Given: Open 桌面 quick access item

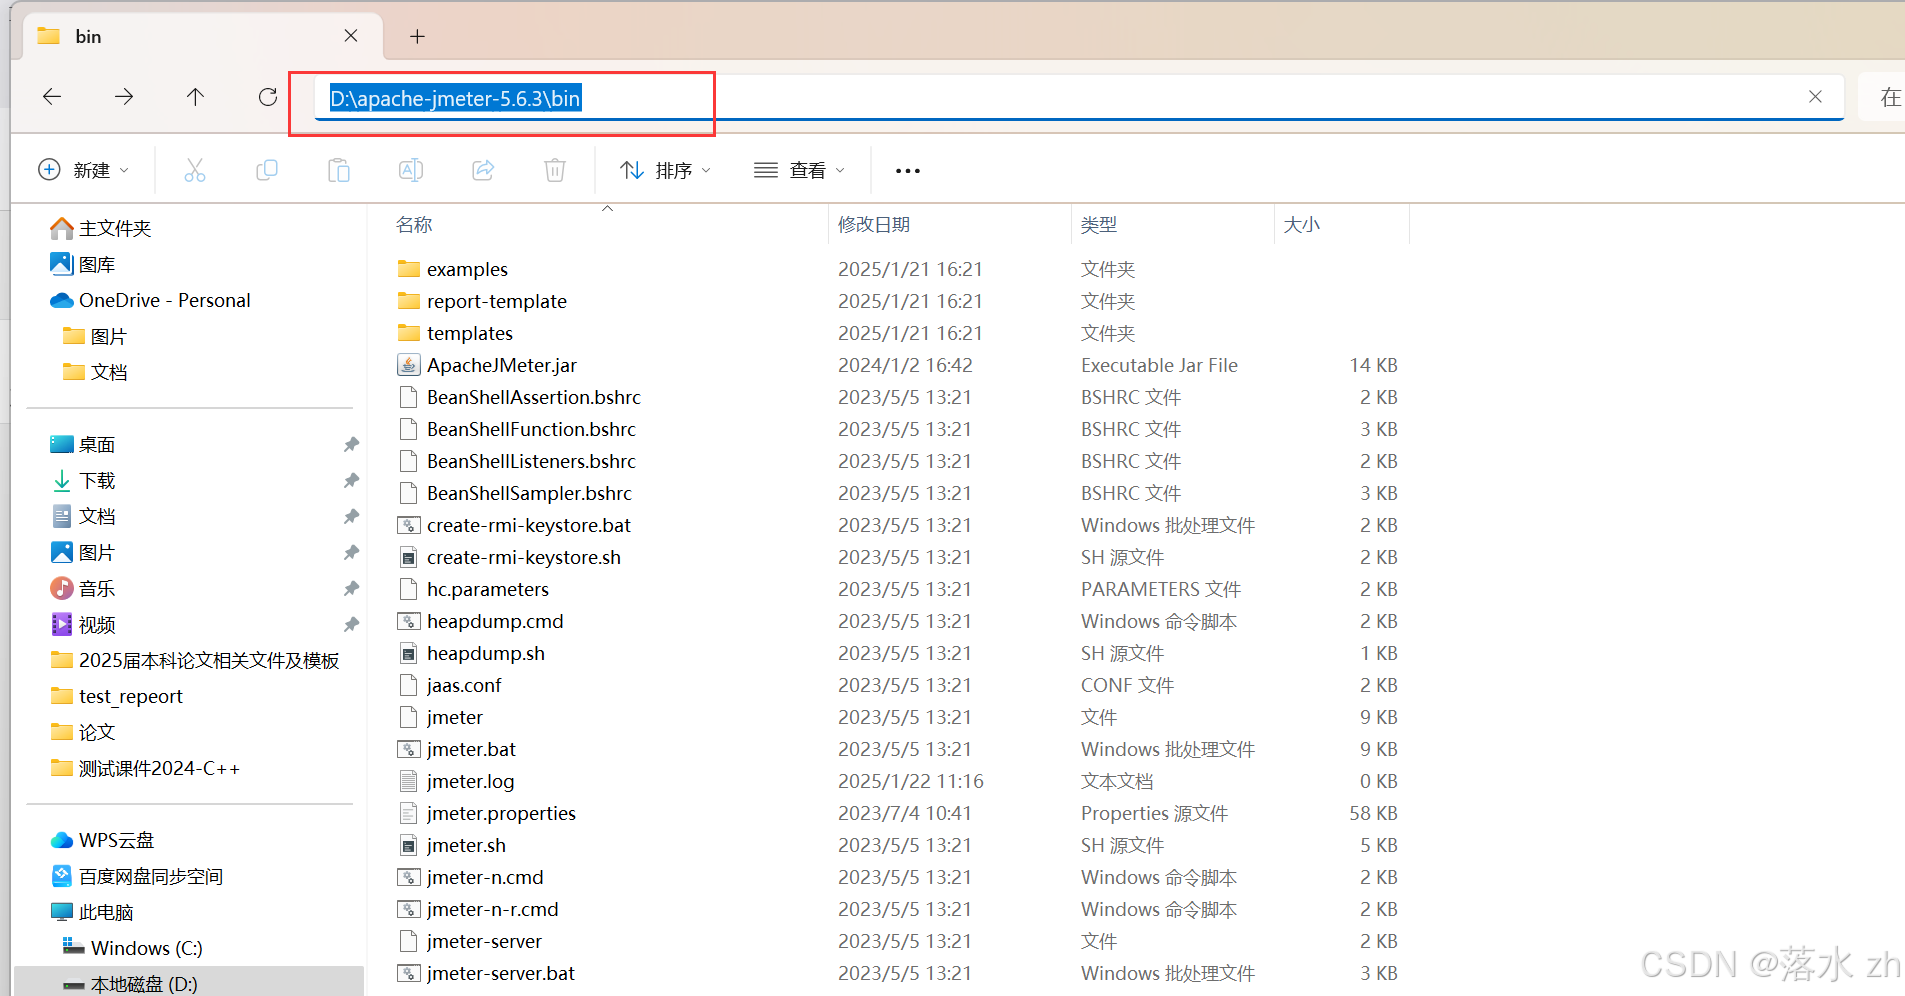Looking at the screenshot, I should [x=83, y=445].
